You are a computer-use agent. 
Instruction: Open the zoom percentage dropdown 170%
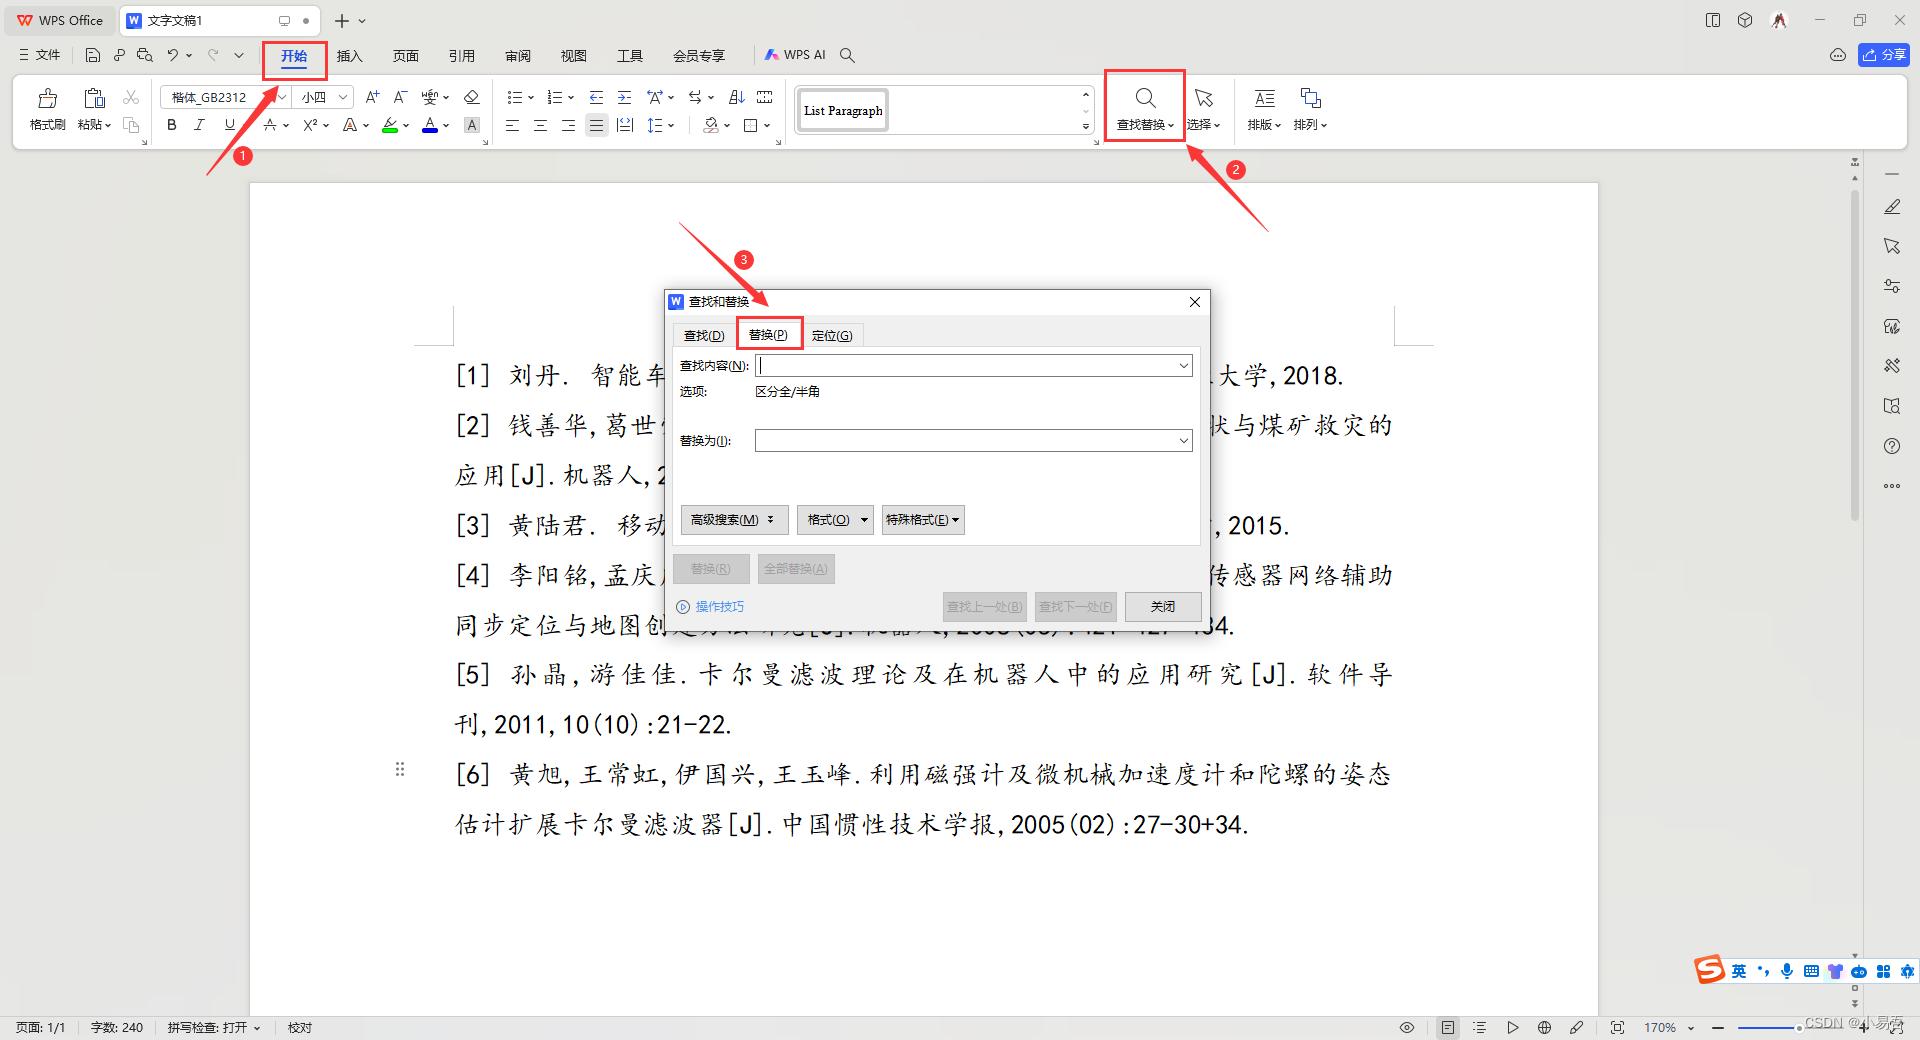1669,1027
